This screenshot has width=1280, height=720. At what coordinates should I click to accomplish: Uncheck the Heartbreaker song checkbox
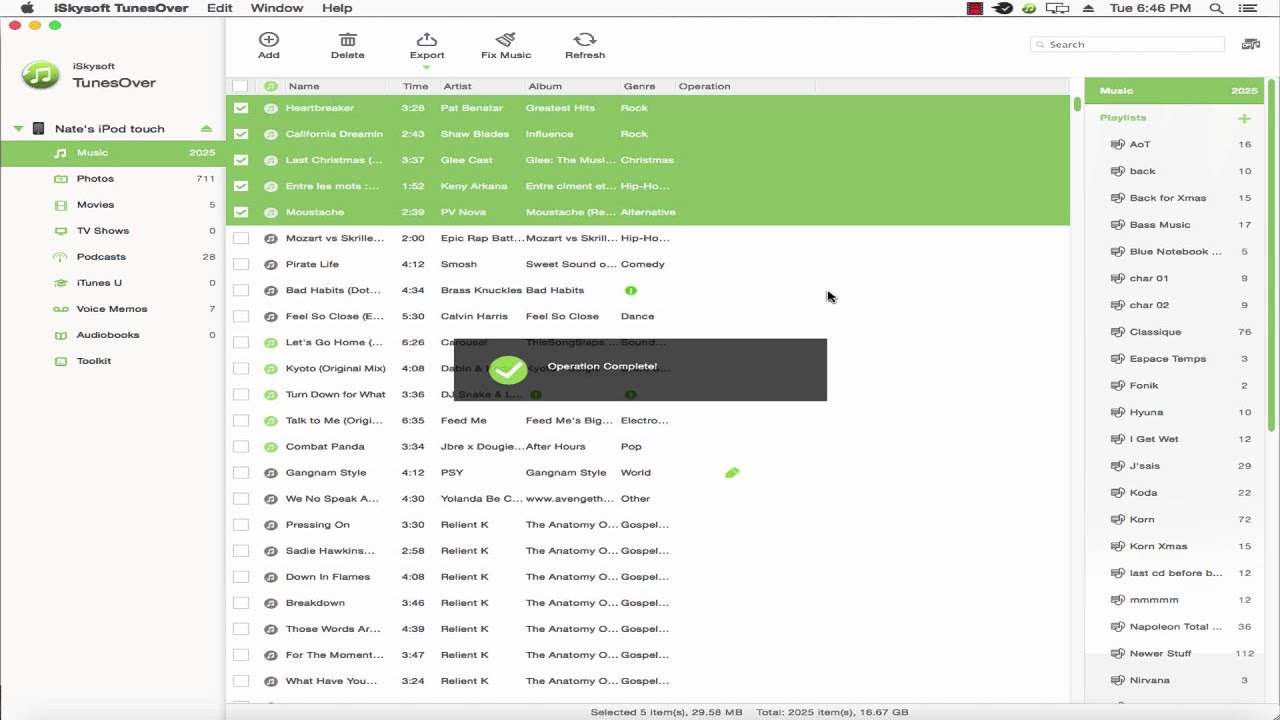(x=241, y=108)
